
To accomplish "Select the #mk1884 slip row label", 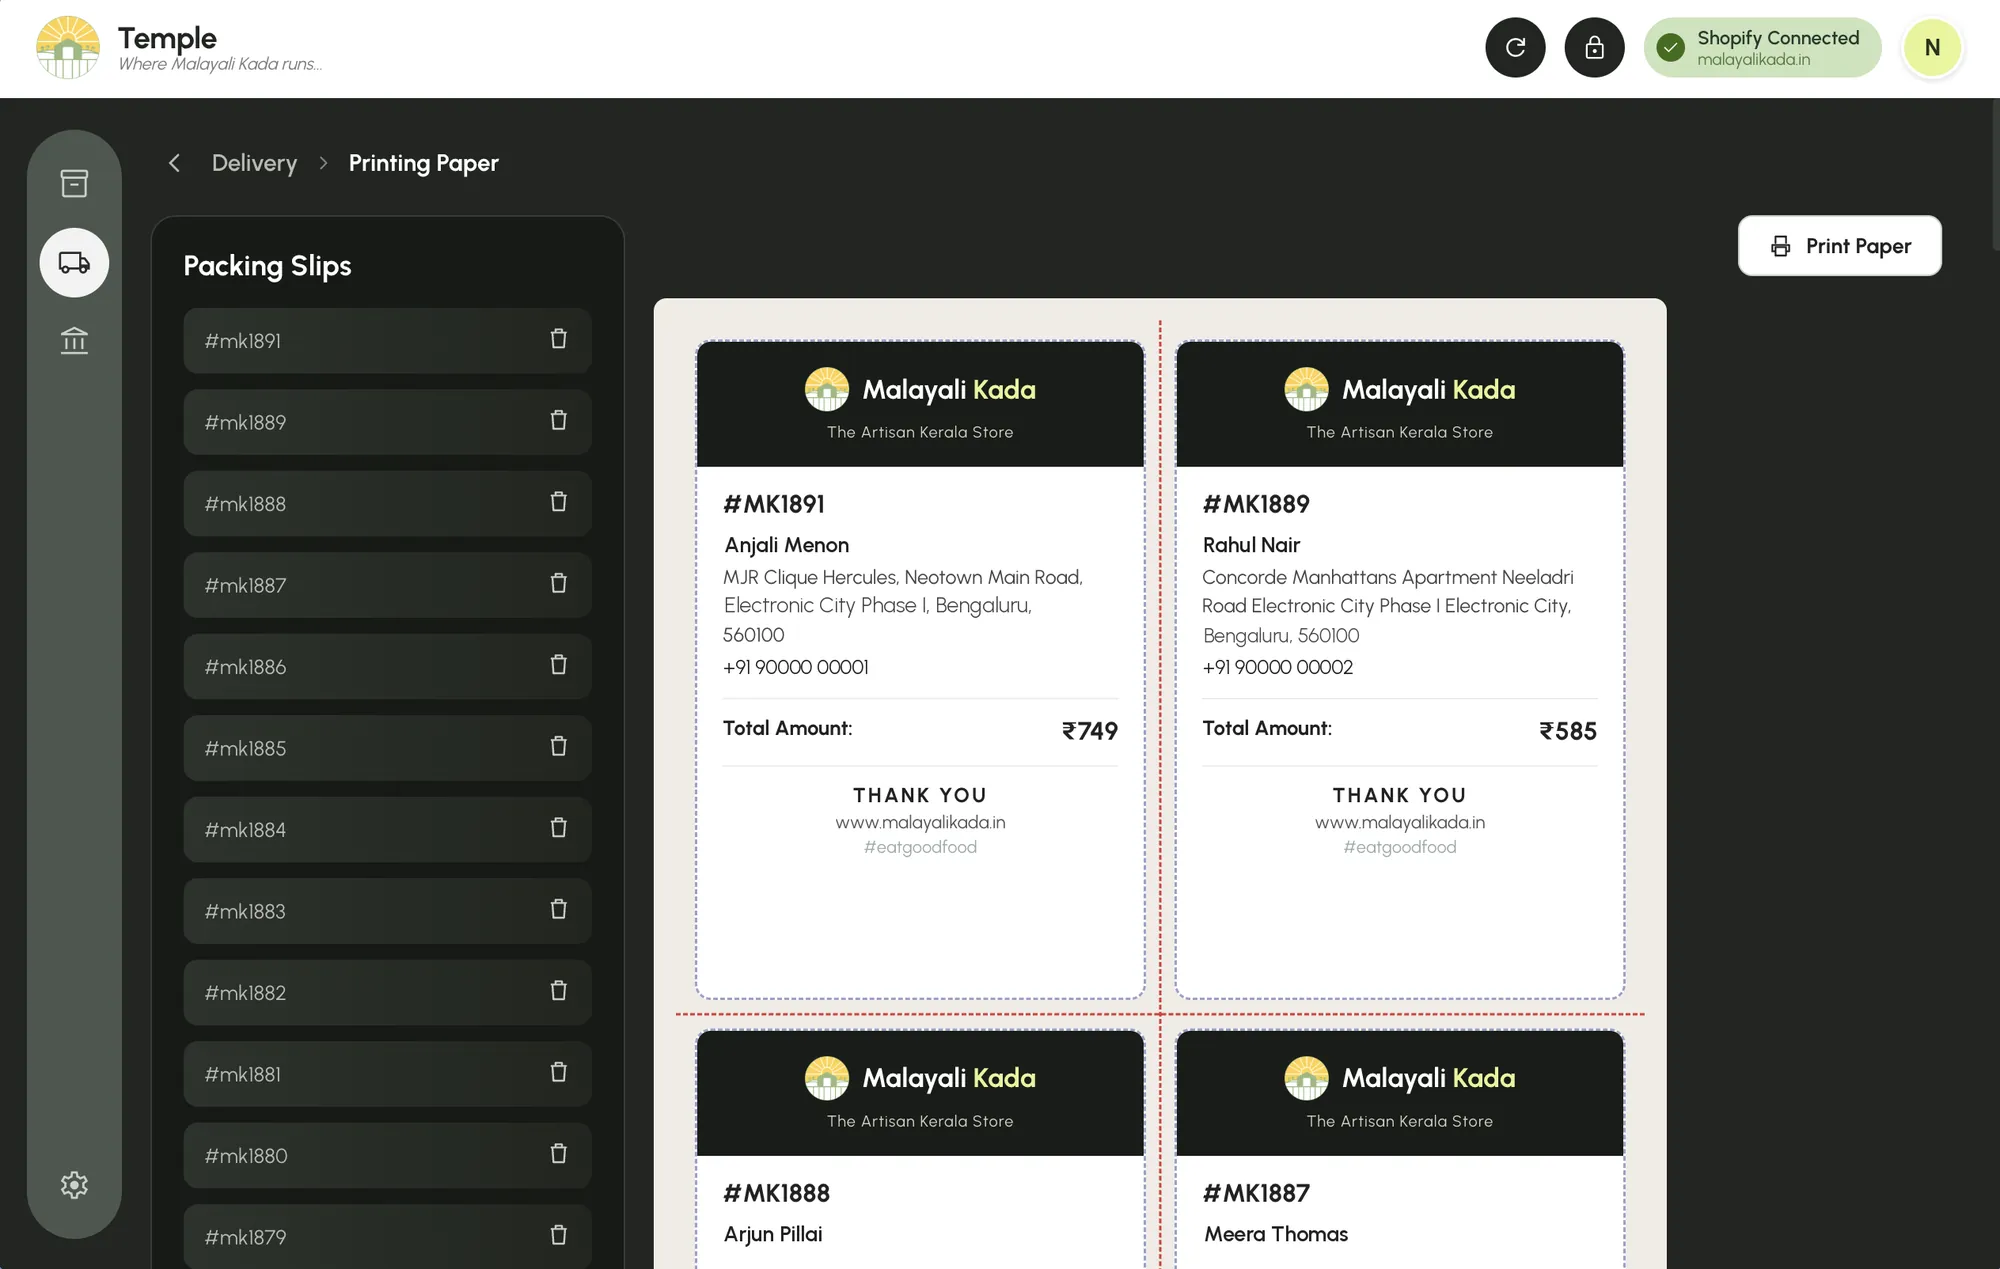I will tap(245, 830).
